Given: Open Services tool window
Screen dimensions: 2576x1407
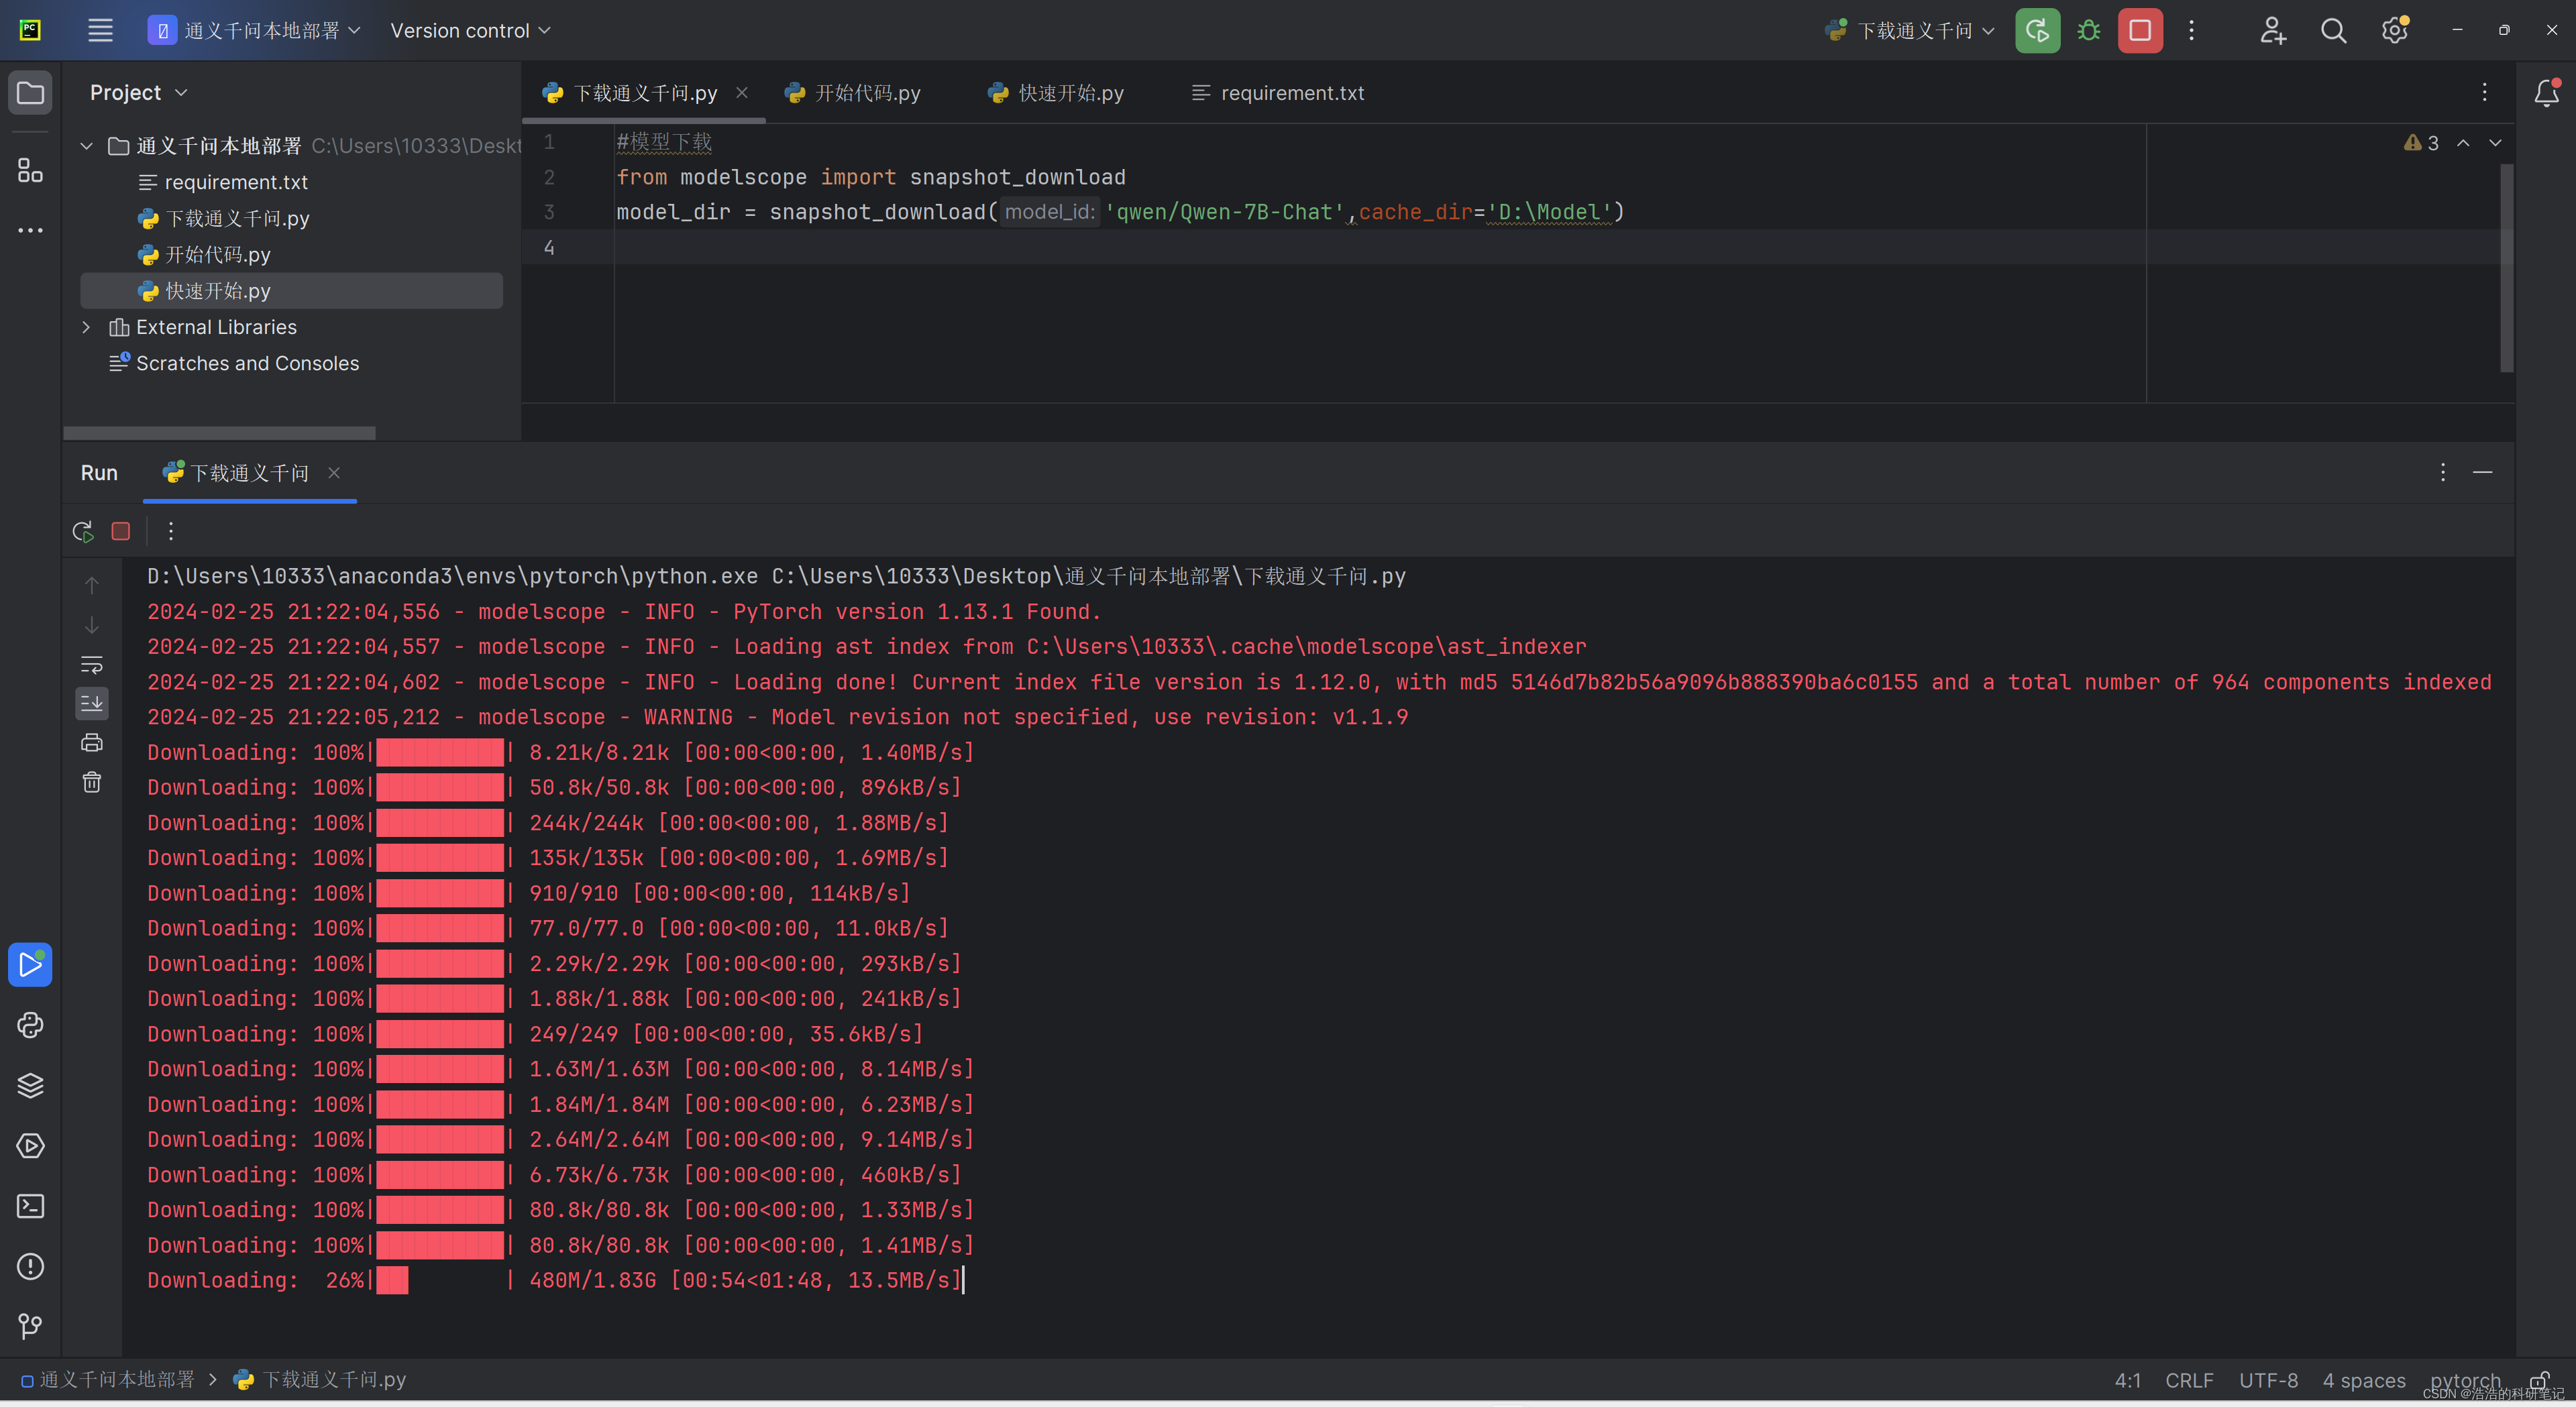Looking at the screenshot, I should [x=30, y=1146].
